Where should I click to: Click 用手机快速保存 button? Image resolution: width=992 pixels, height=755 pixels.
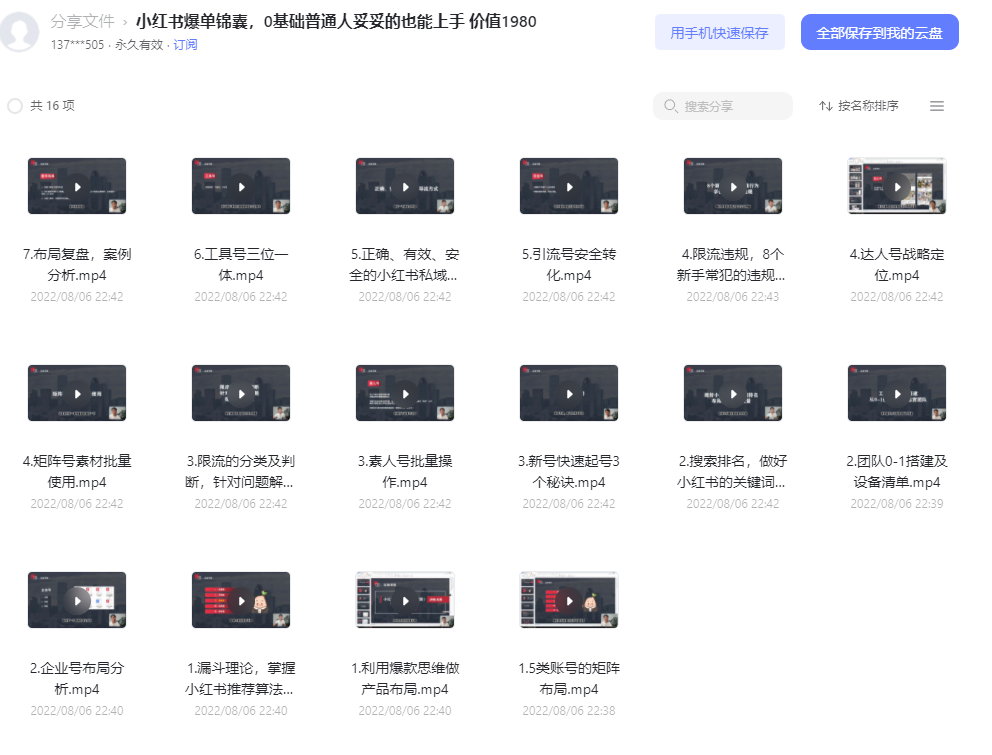tap(720, 32)
